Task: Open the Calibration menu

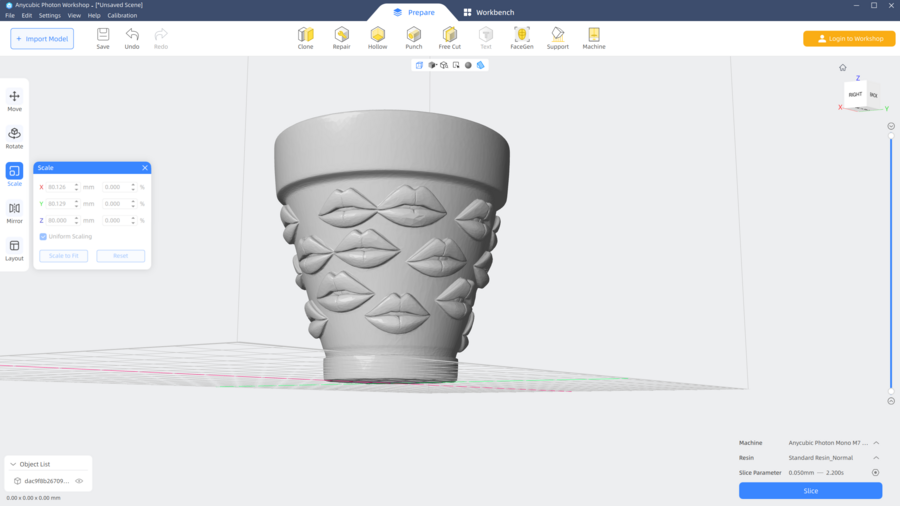Action: coord(122,16)
